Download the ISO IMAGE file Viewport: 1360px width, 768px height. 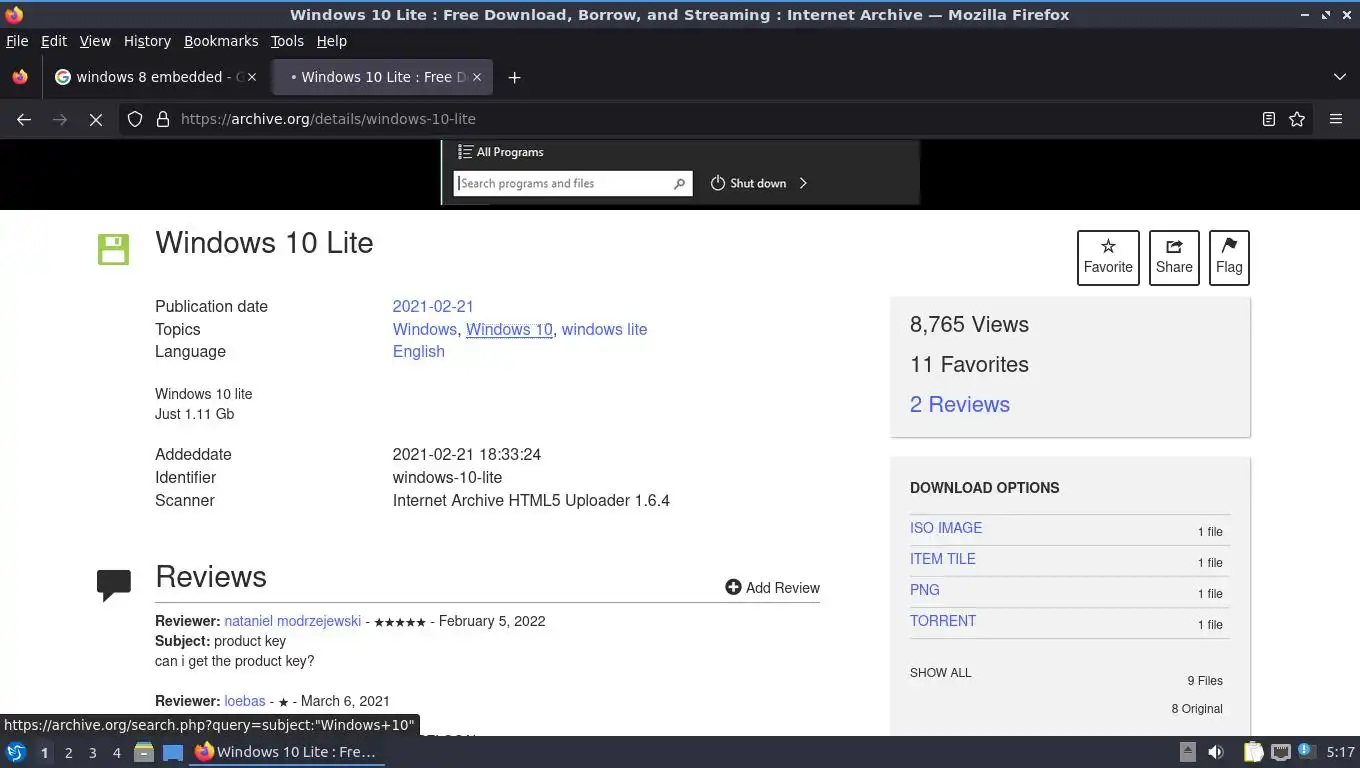[946, 528]
